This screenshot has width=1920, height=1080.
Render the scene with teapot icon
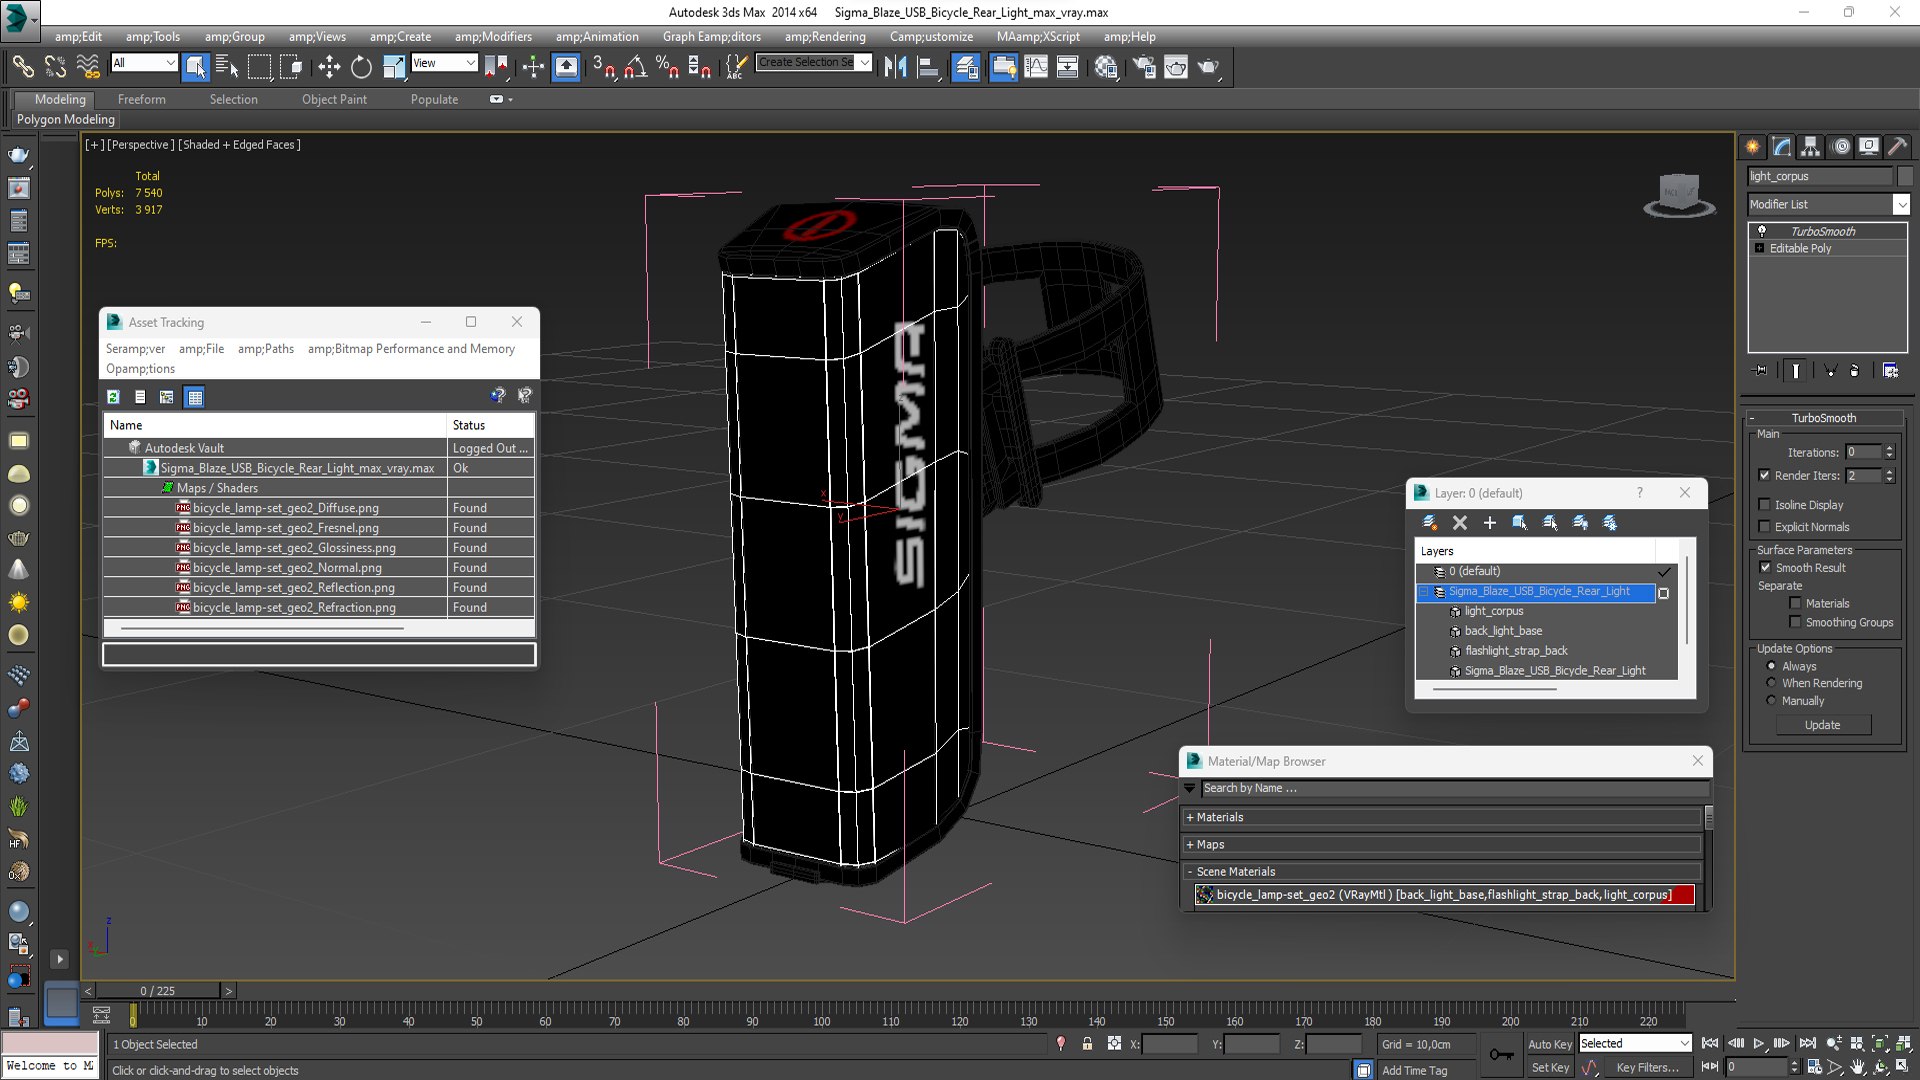pos(1208,67)
